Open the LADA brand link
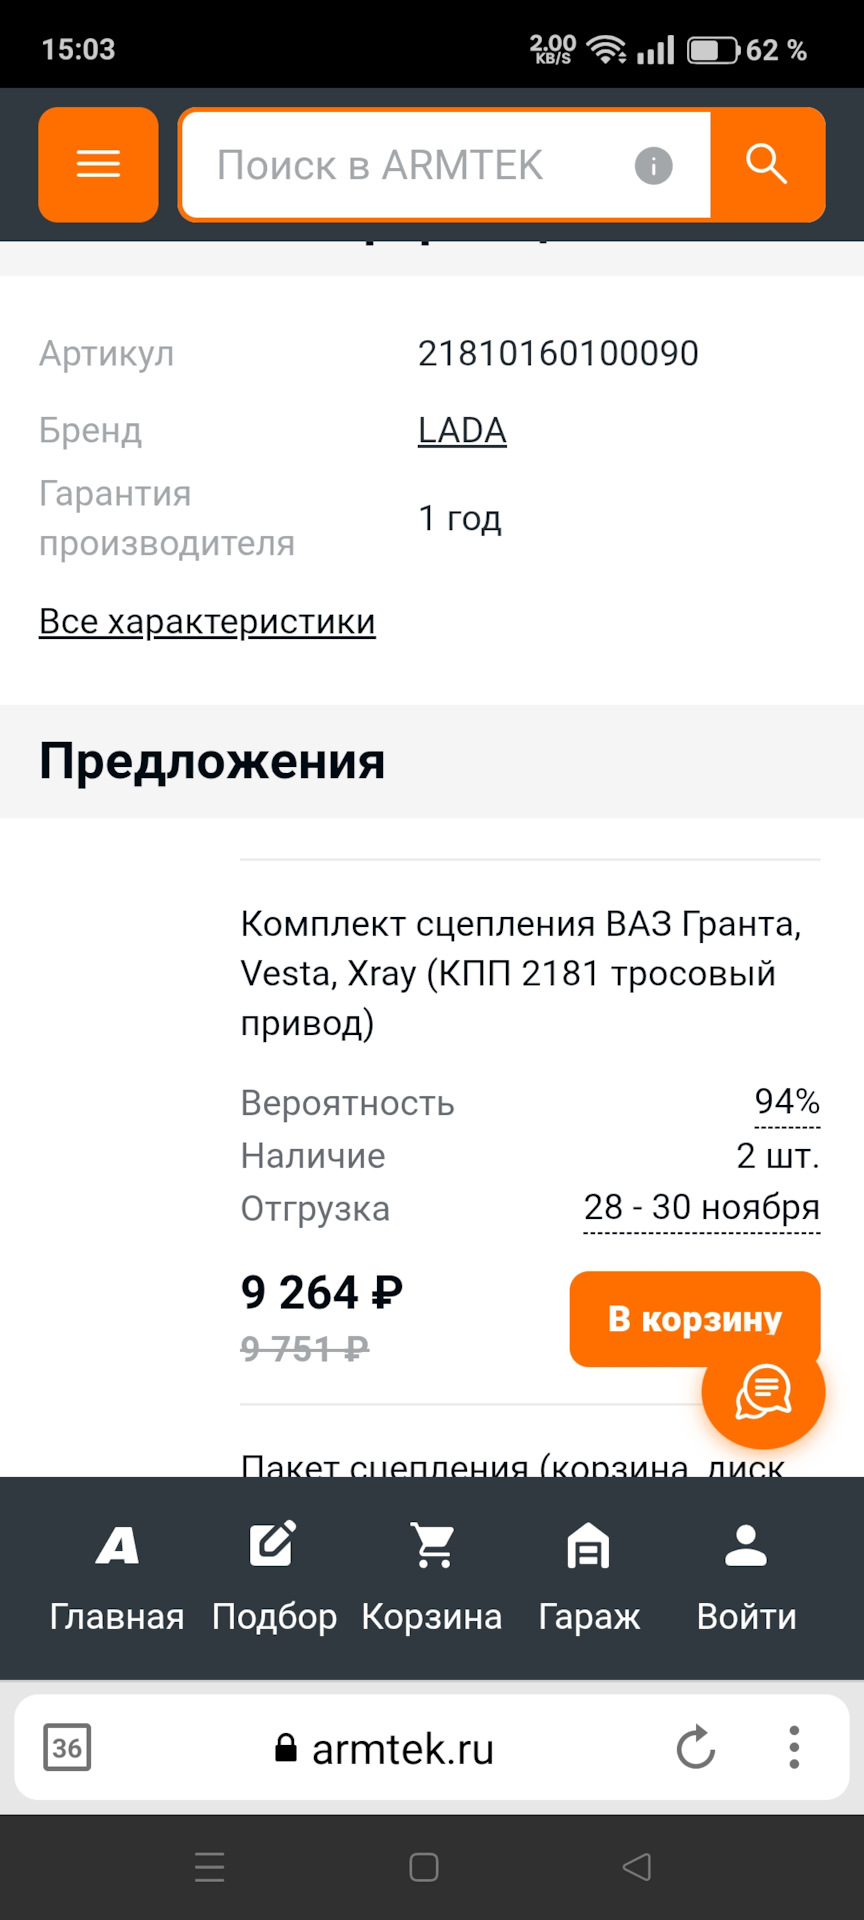 click(x=462, y=430)
